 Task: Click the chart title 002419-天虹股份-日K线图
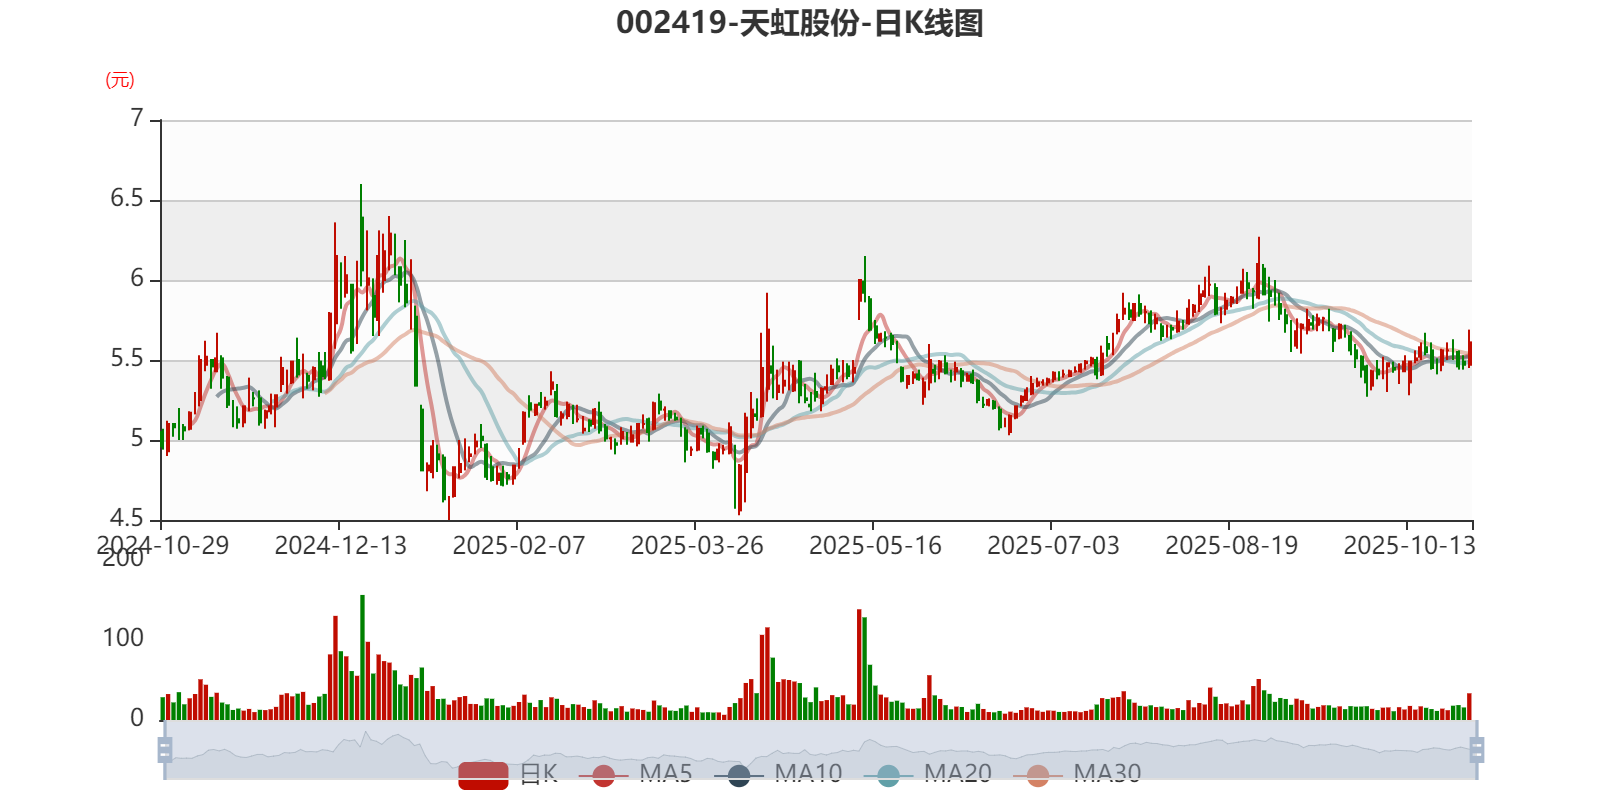pyautogui.click(x=800, y=23)
